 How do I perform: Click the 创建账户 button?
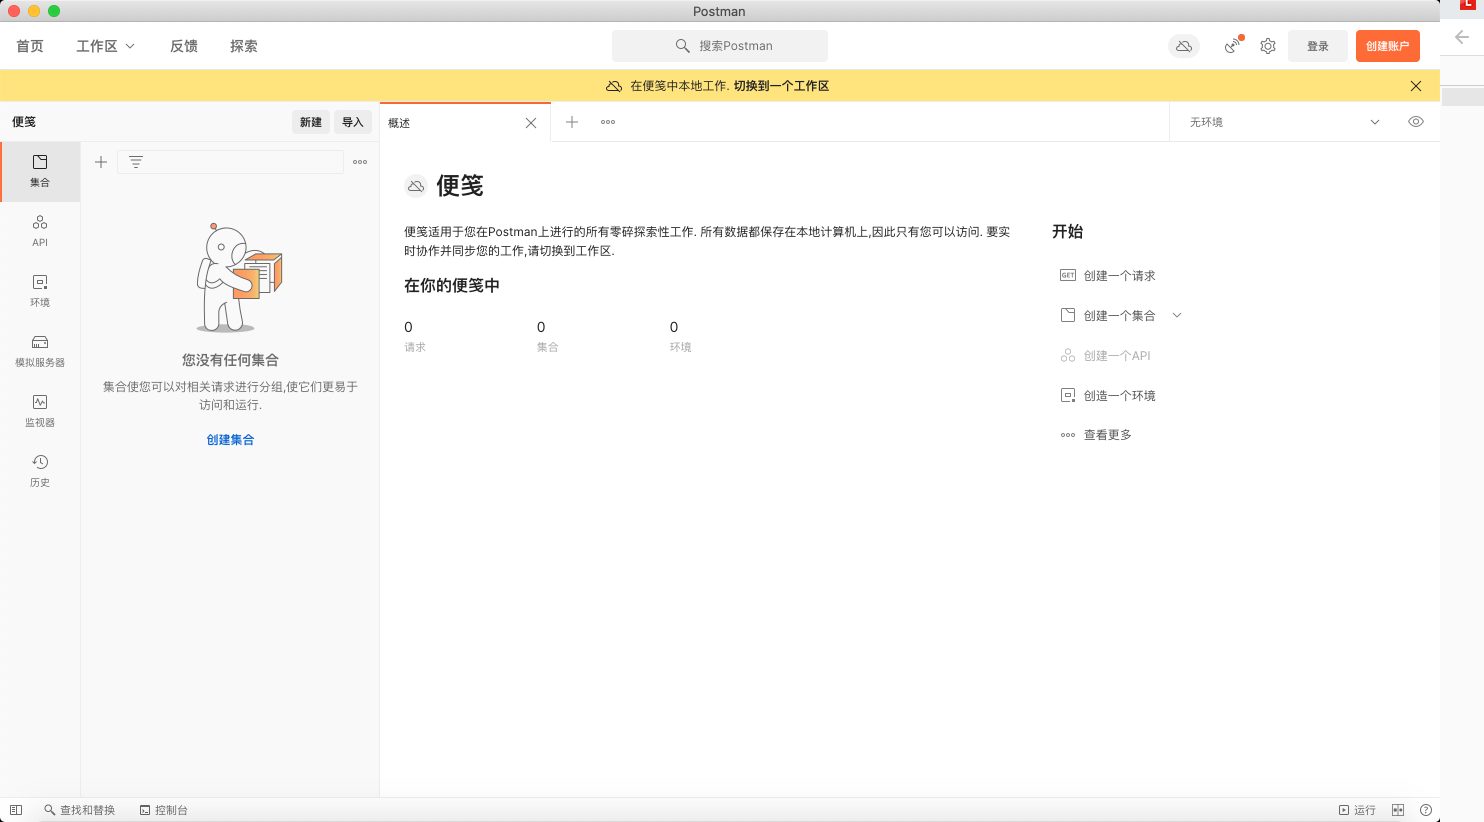point(1387,46)
